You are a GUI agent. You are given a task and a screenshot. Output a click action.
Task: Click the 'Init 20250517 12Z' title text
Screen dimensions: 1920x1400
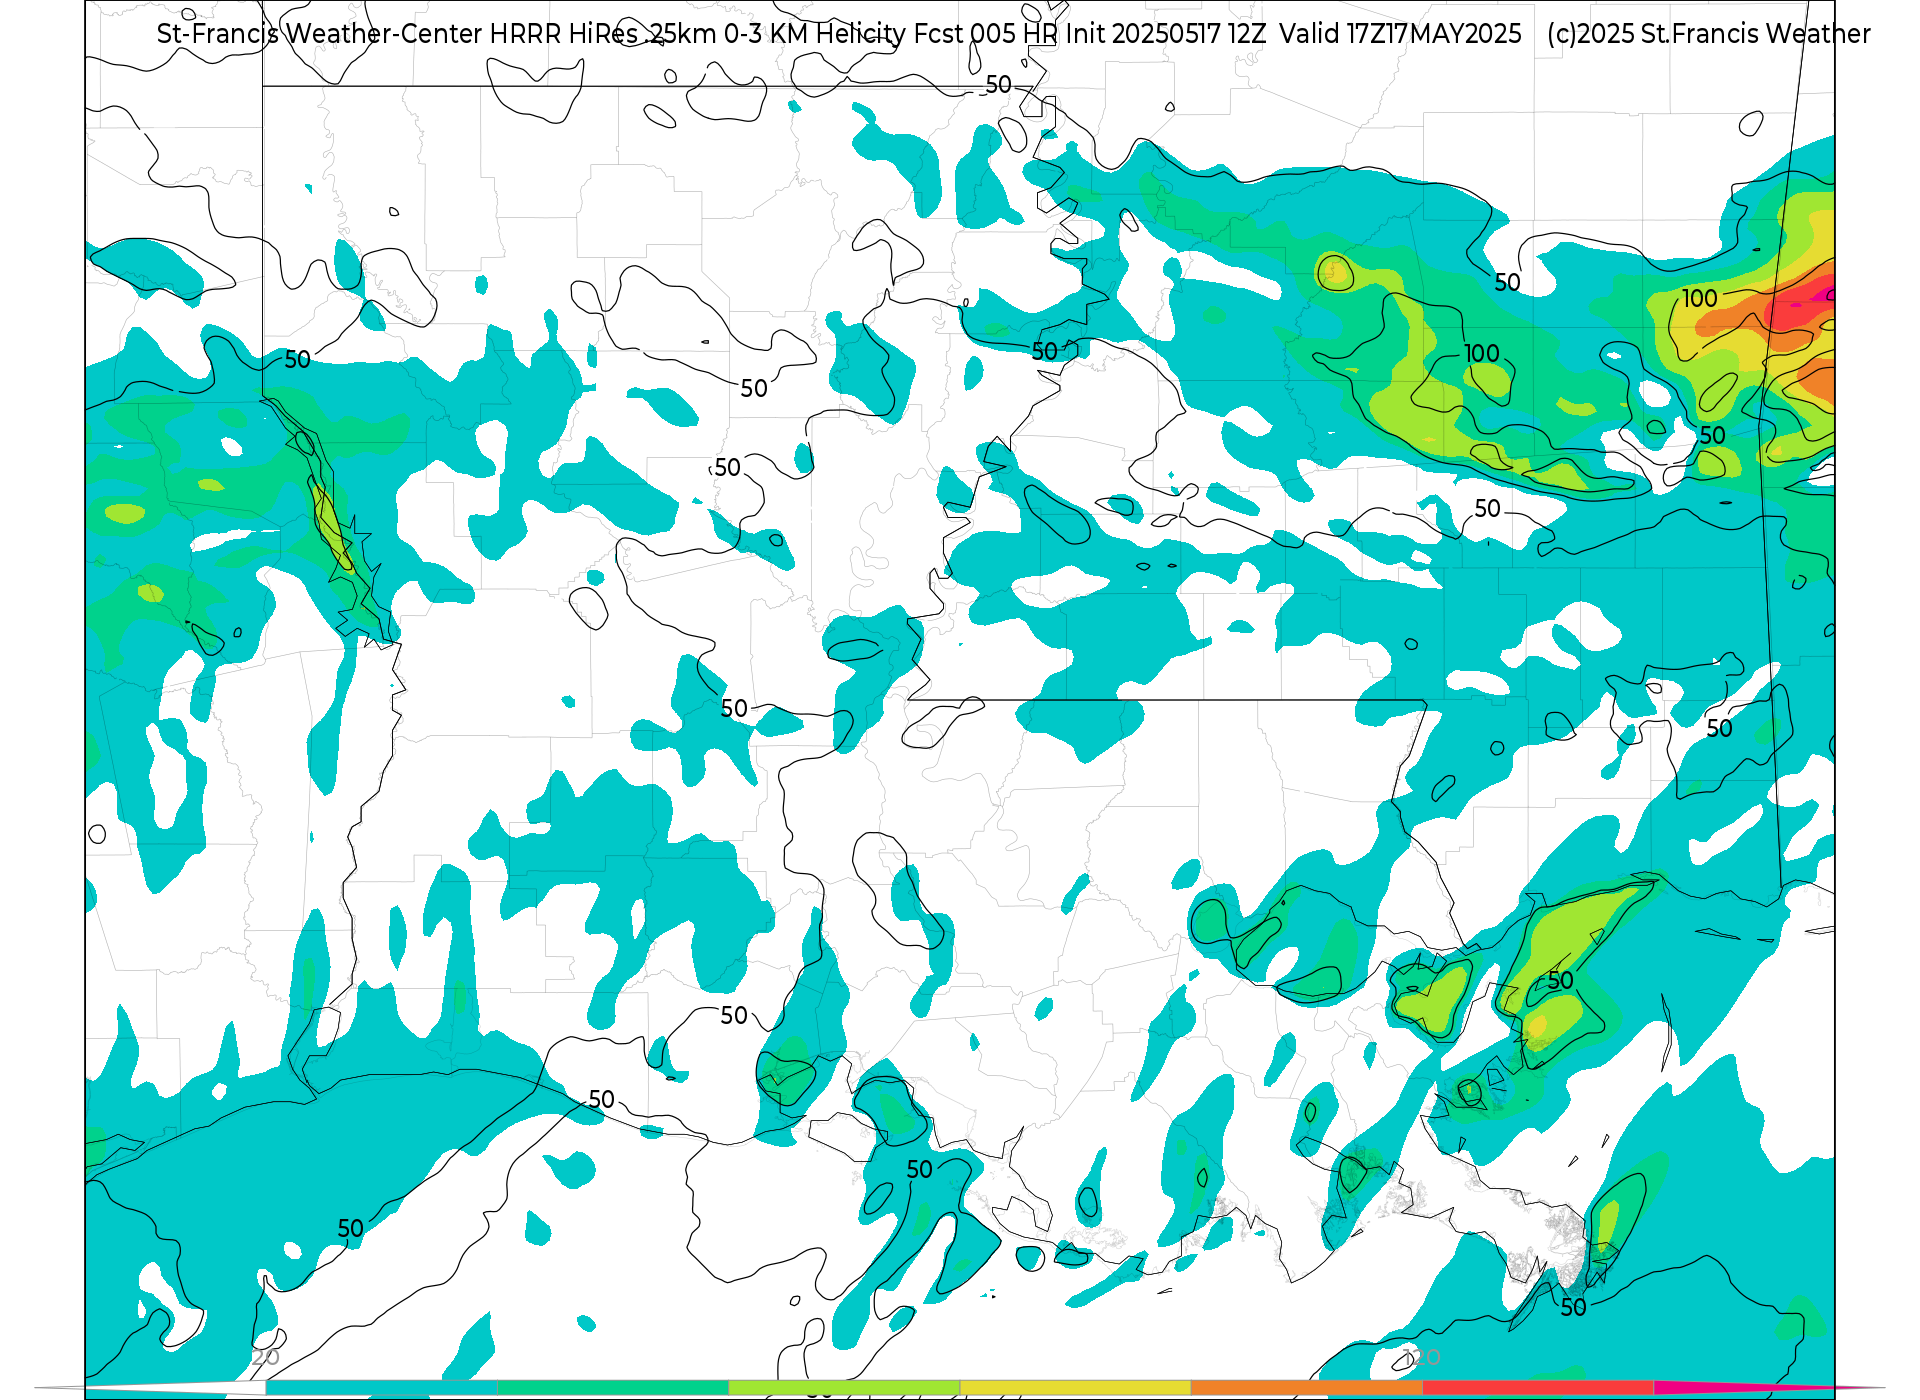[x=1166, y=34]
